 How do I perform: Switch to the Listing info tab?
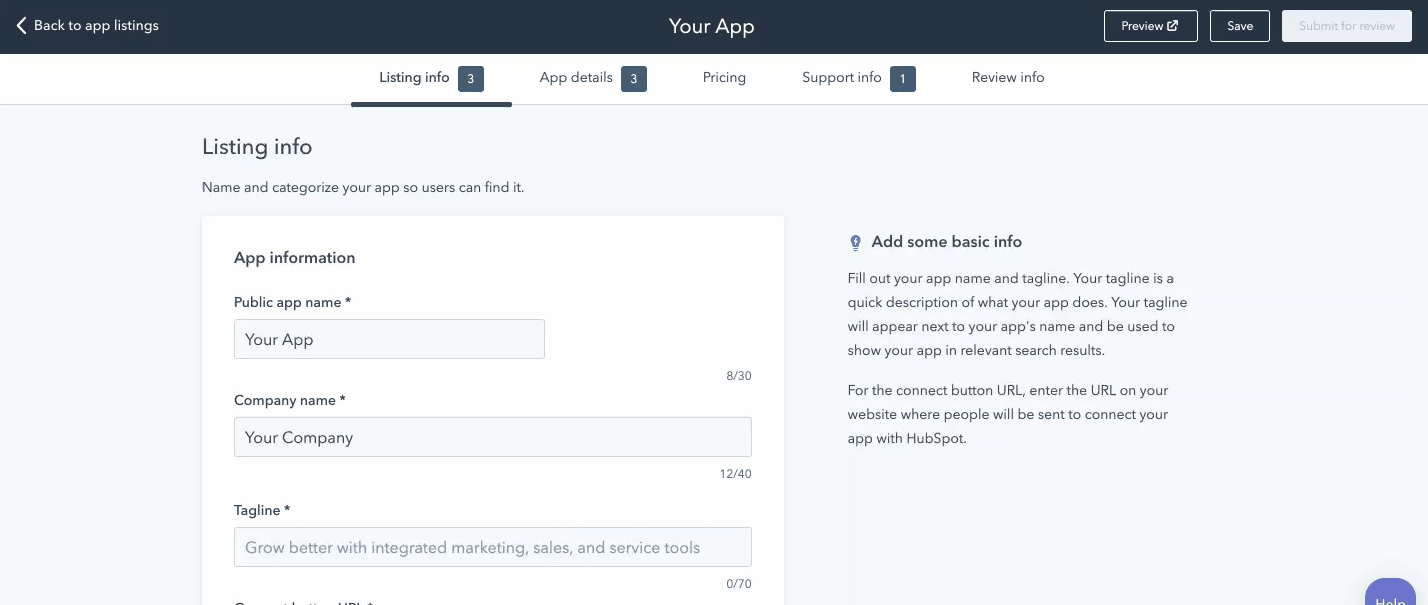point(414,78)
